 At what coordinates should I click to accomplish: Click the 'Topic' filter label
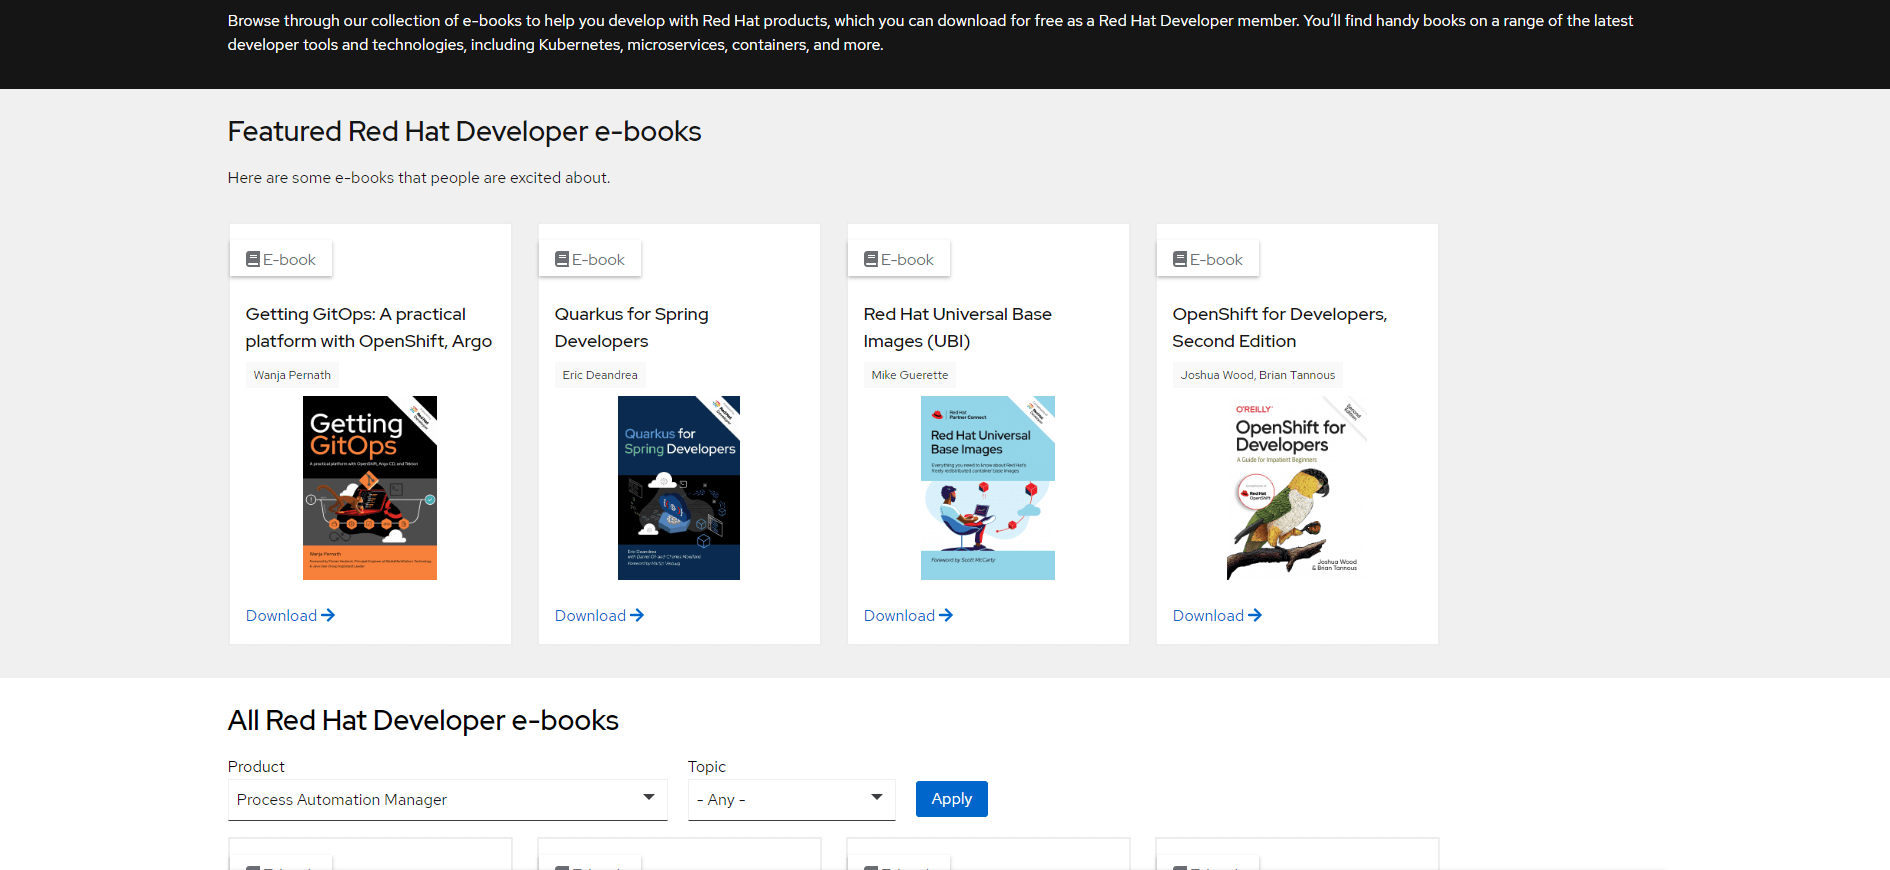(707, 767)
